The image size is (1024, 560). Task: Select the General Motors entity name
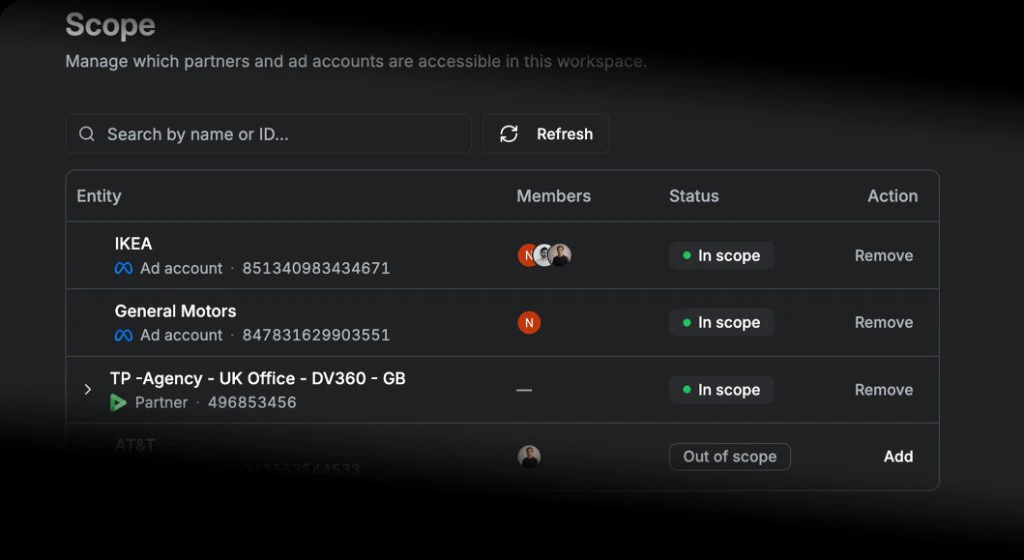click(175, 311)
